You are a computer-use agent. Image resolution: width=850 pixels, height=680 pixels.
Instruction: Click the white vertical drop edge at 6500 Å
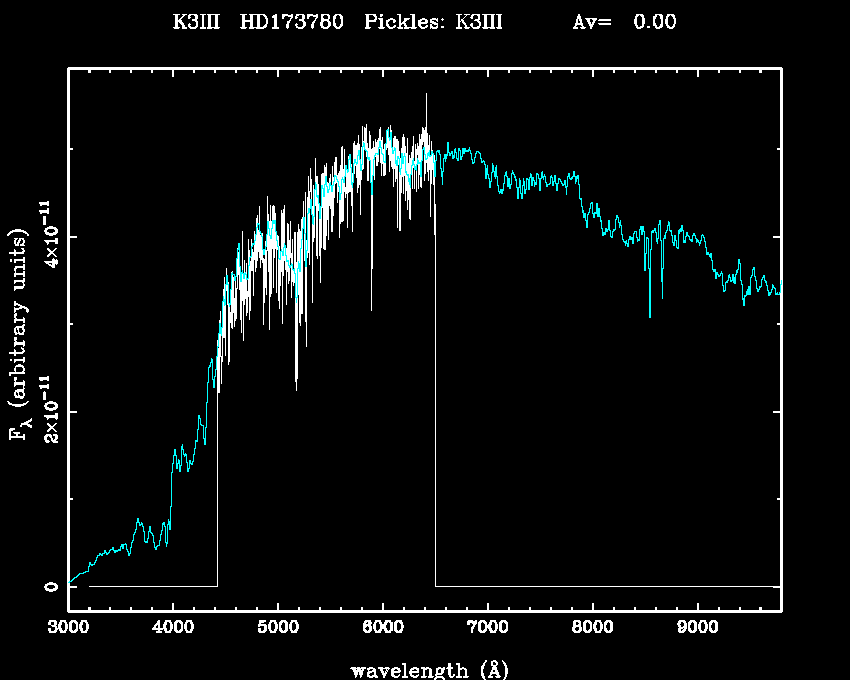click(x=435, y=400)
